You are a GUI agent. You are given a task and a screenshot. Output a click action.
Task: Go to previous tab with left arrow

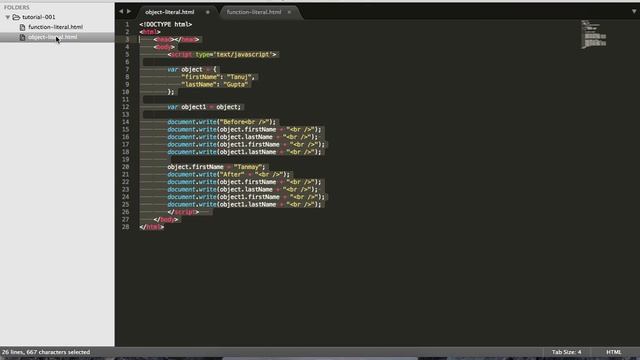pyautogui.click(x=121, y=11)
